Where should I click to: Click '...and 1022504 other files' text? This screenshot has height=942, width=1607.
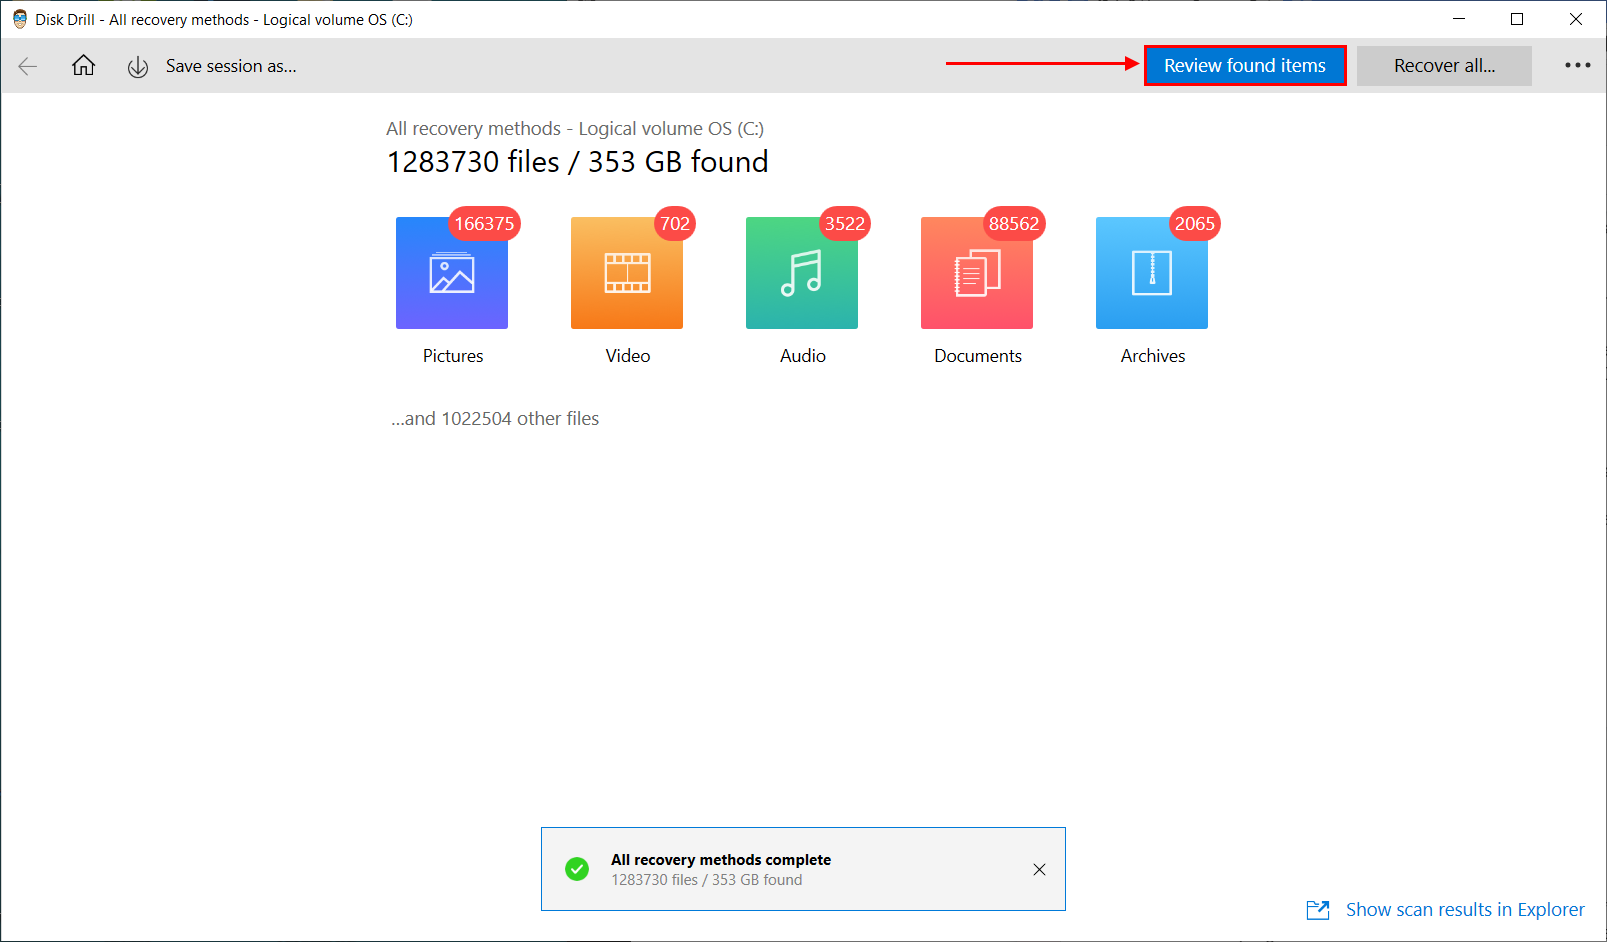coord(495,419)
